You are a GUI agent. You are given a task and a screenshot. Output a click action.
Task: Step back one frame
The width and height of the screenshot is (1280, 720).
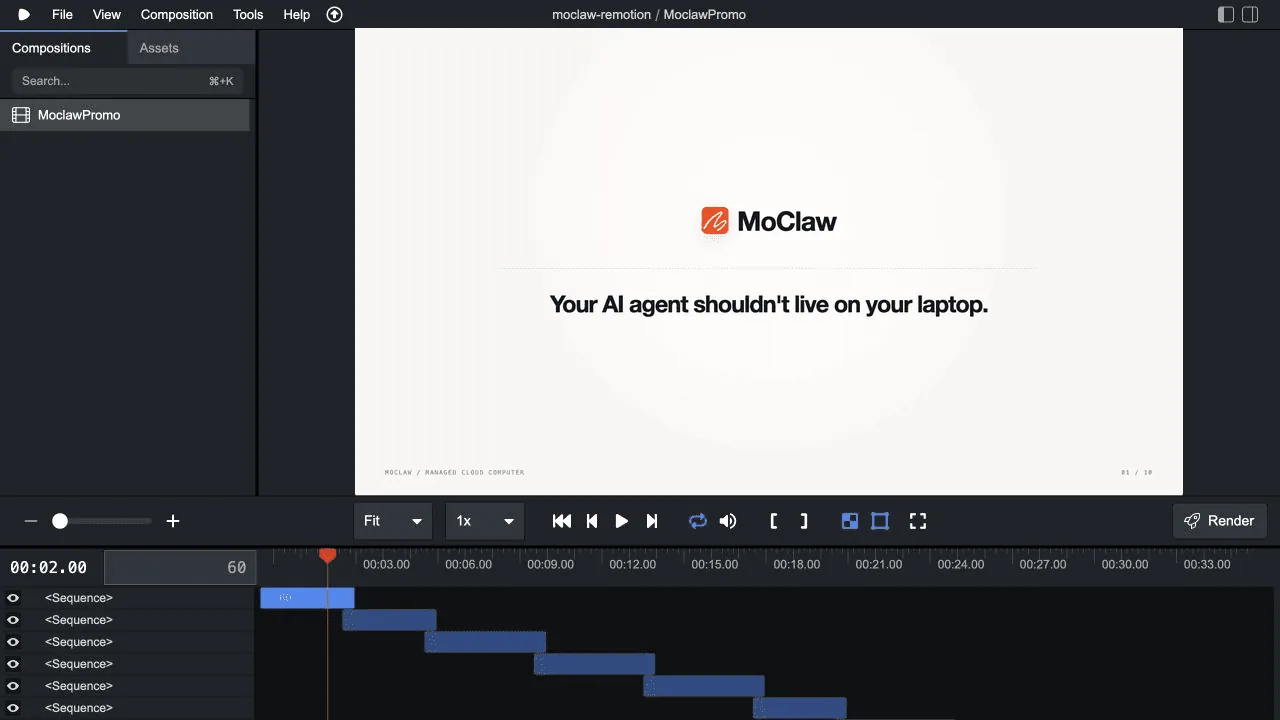pos(592,521)
